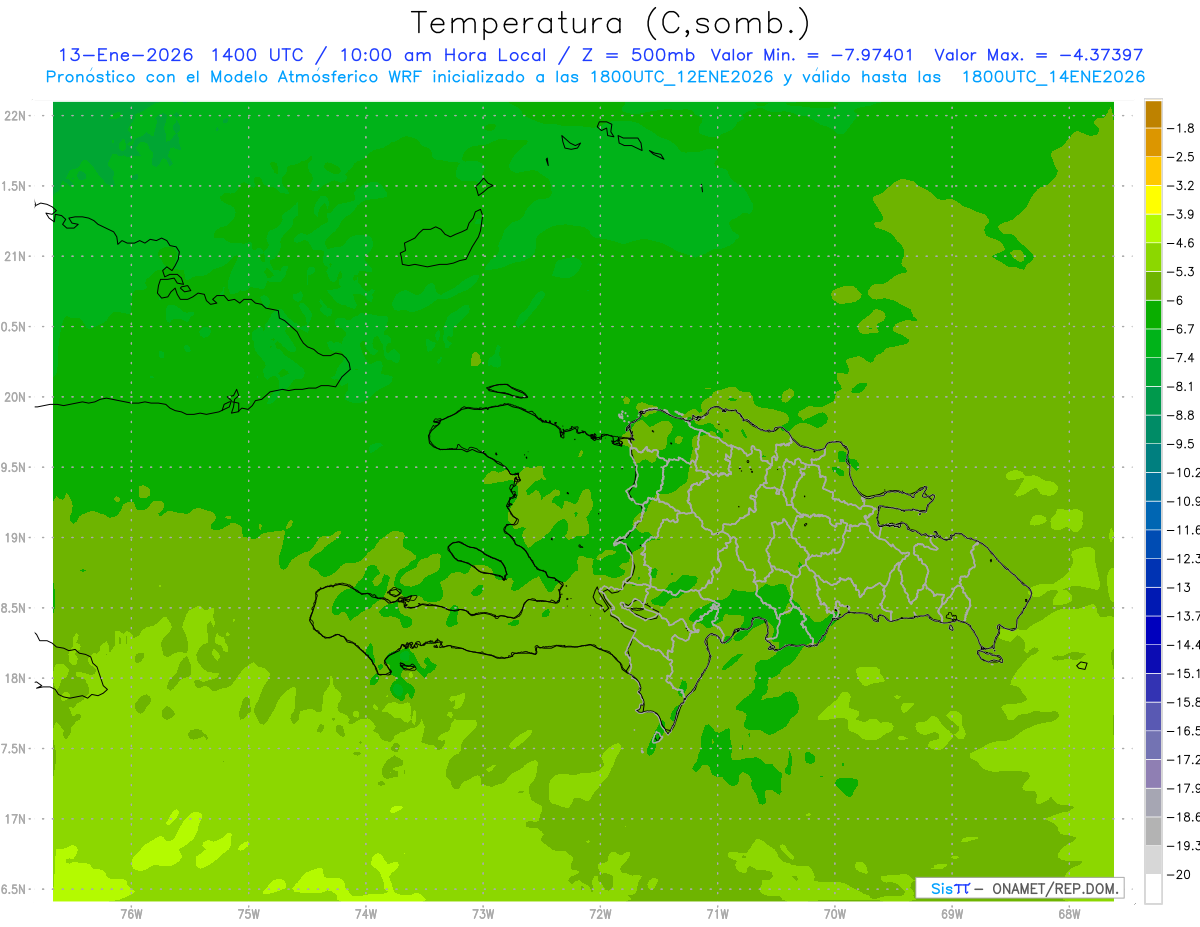1200x927 pixels.
Task: Click the '17N' latitude axis label
Action: click(15, 820)
